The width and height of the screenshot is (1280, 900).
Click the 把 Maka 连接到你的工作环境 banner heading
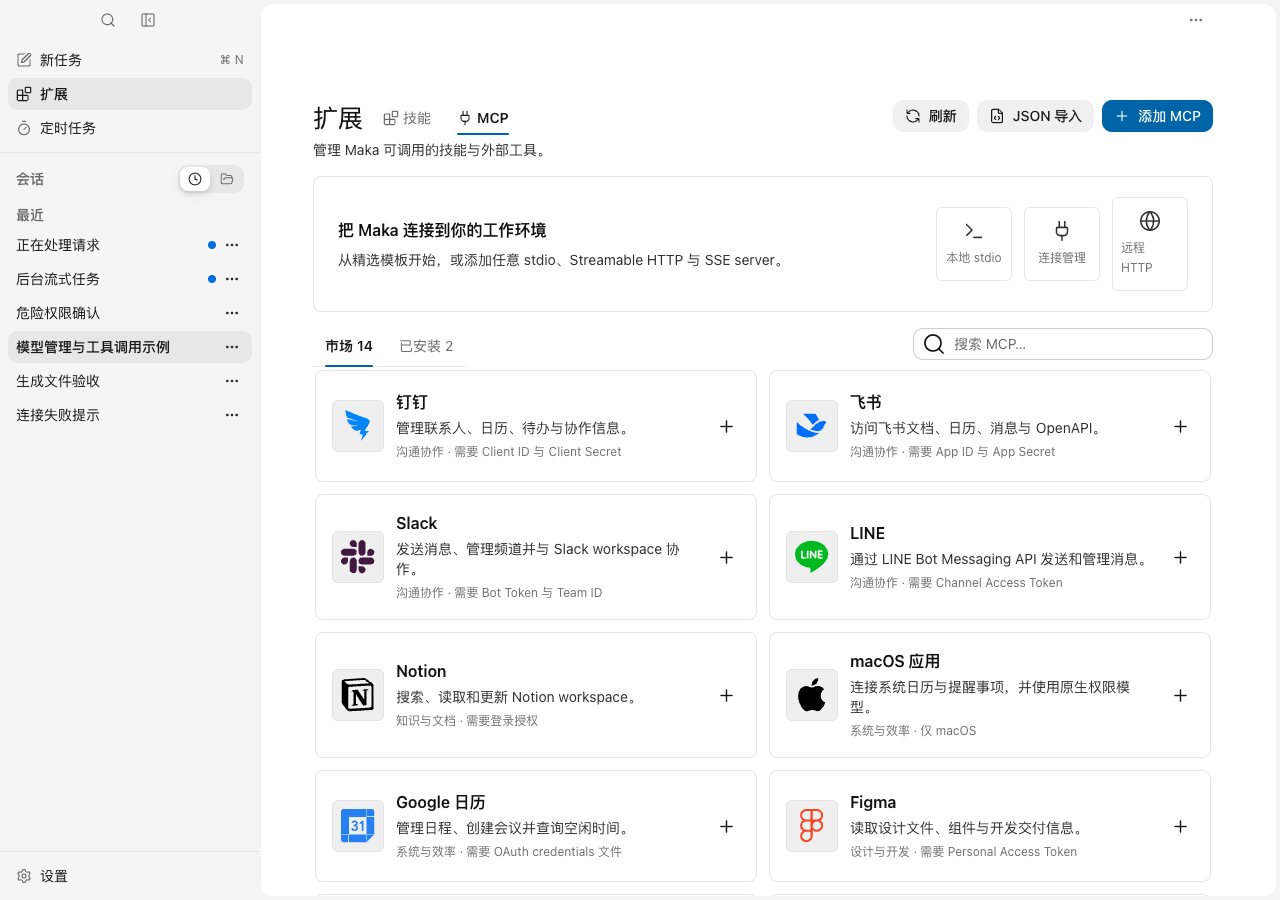pyautogui.click(x=442, y=230)
